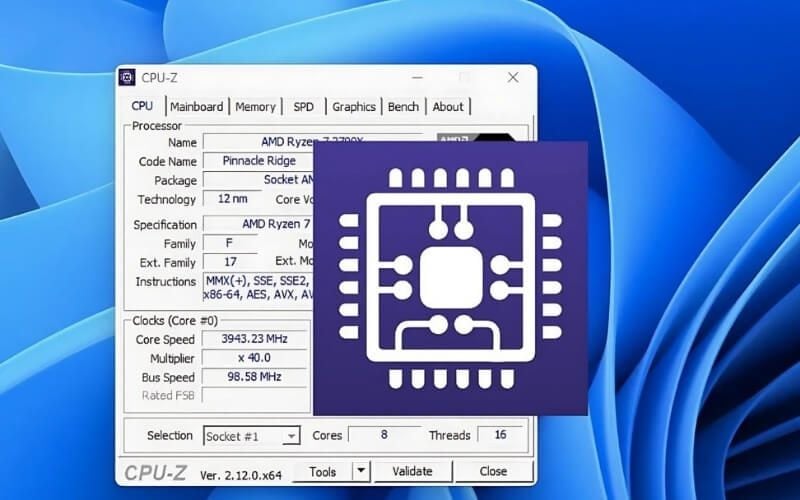This screenshot has width=800, height=500.
Task: Switch to the SPD tab
Action: click(304, 107)
